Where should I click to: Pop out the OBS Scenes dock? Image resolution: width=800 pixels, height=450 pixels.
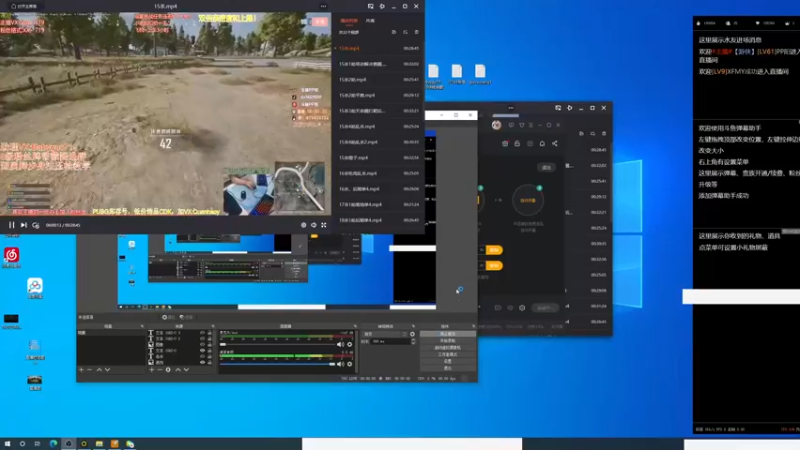[142, 326]
